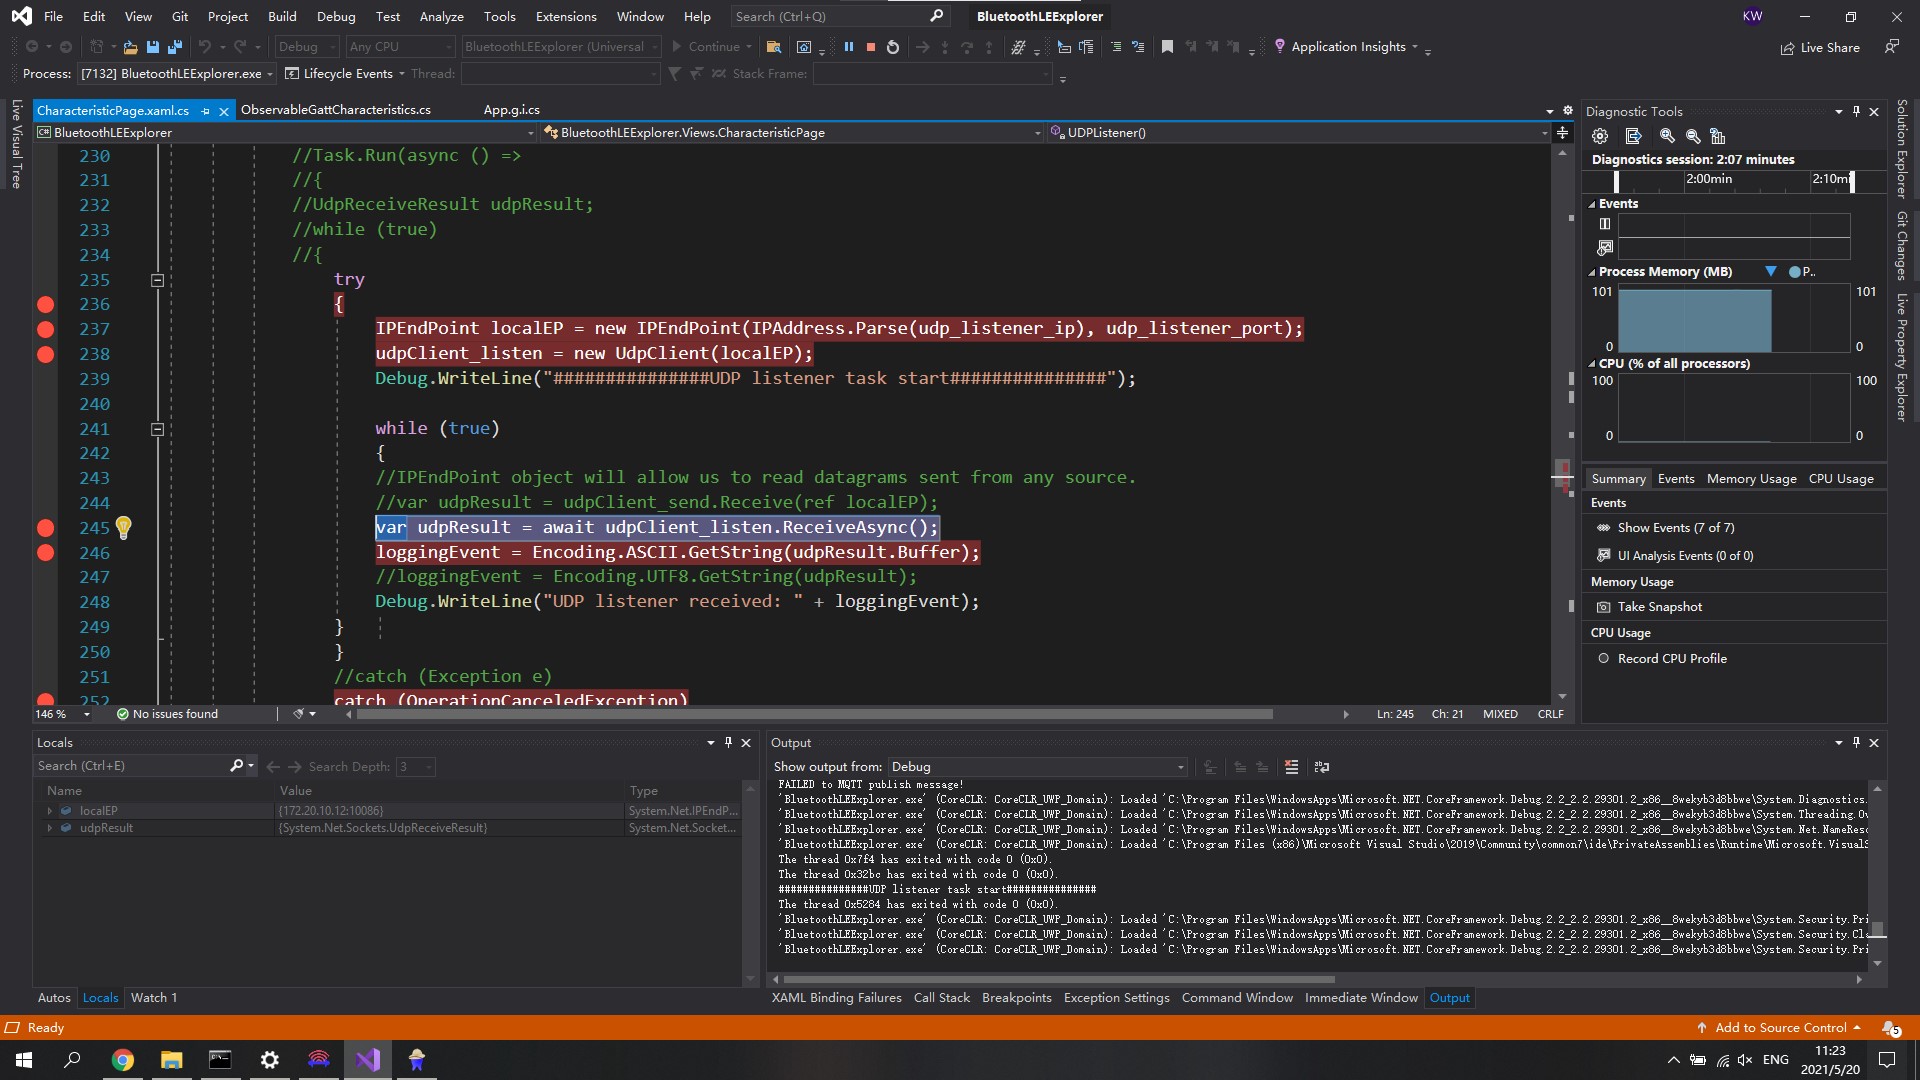This screenshot has width=1920, height=1080.
Task: Collapse the try block on line 235
Action: (x=157, y=280)
